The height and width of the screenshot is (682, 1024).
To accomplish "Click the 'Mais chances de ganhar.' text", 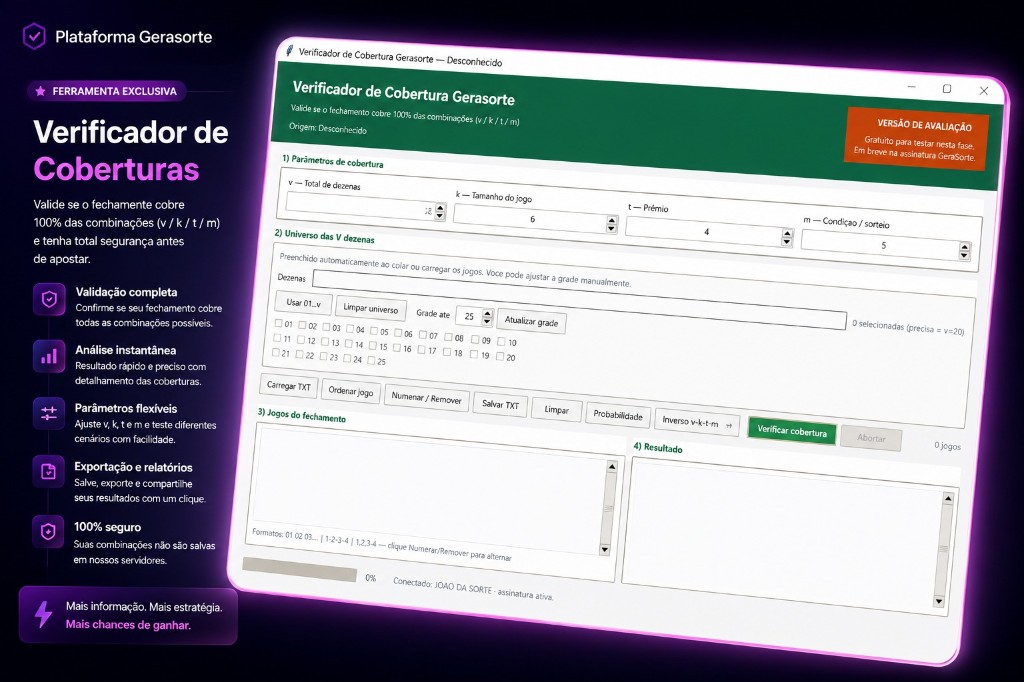I will tap(128, 625).
